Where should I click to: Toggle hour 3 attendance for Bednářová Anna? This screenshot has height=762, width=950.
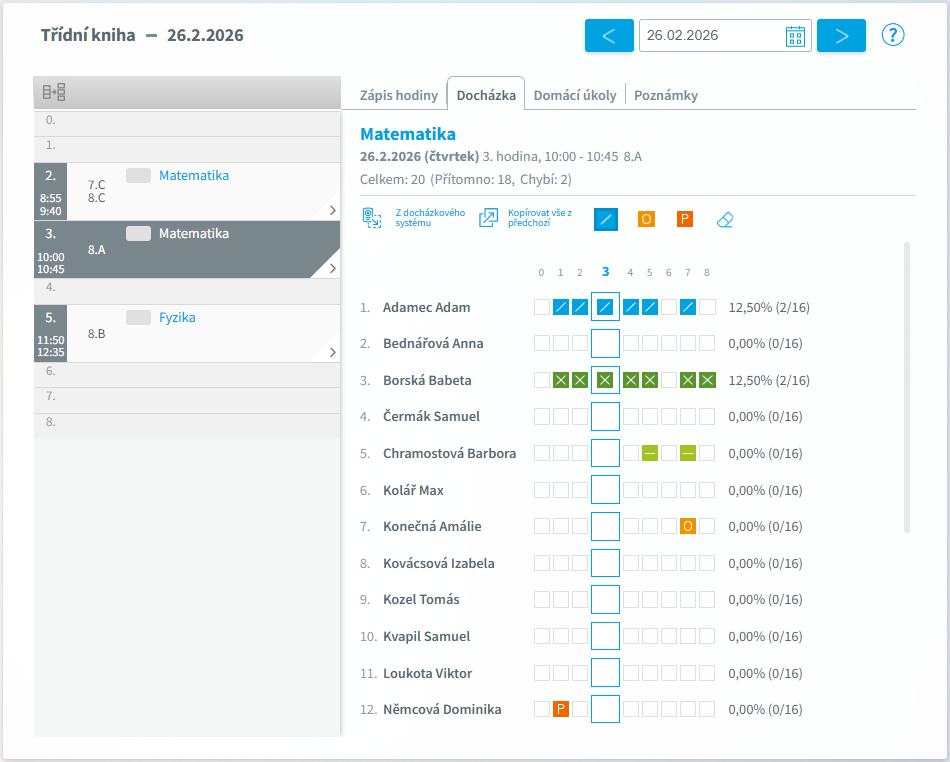[x=605, y=344]
